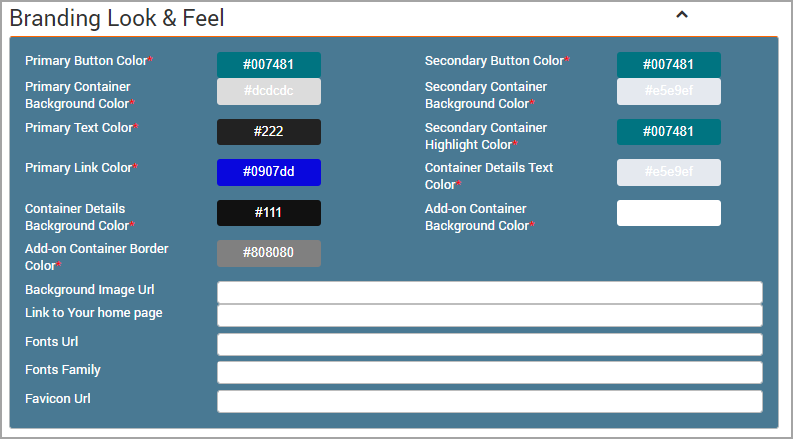Change Secondary Container Highlight Color swatch

click(x=669, y=132)
